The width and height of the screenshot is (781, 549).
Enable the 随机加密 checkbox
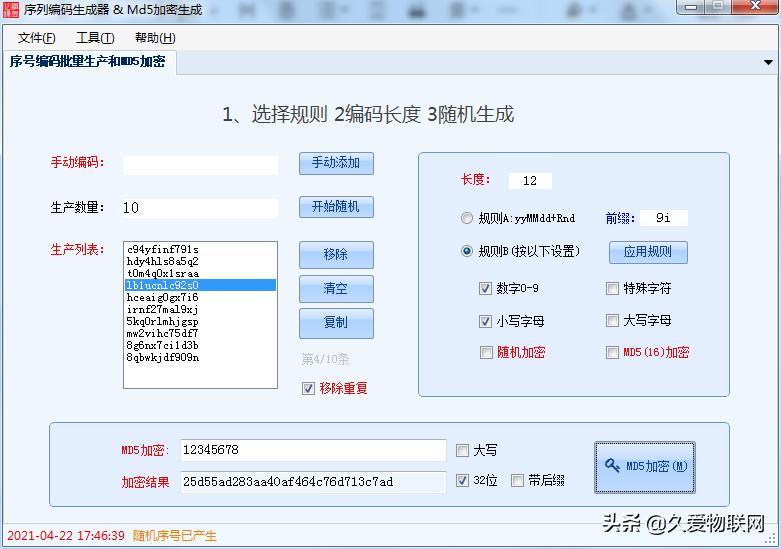click(x=486, y=353)
